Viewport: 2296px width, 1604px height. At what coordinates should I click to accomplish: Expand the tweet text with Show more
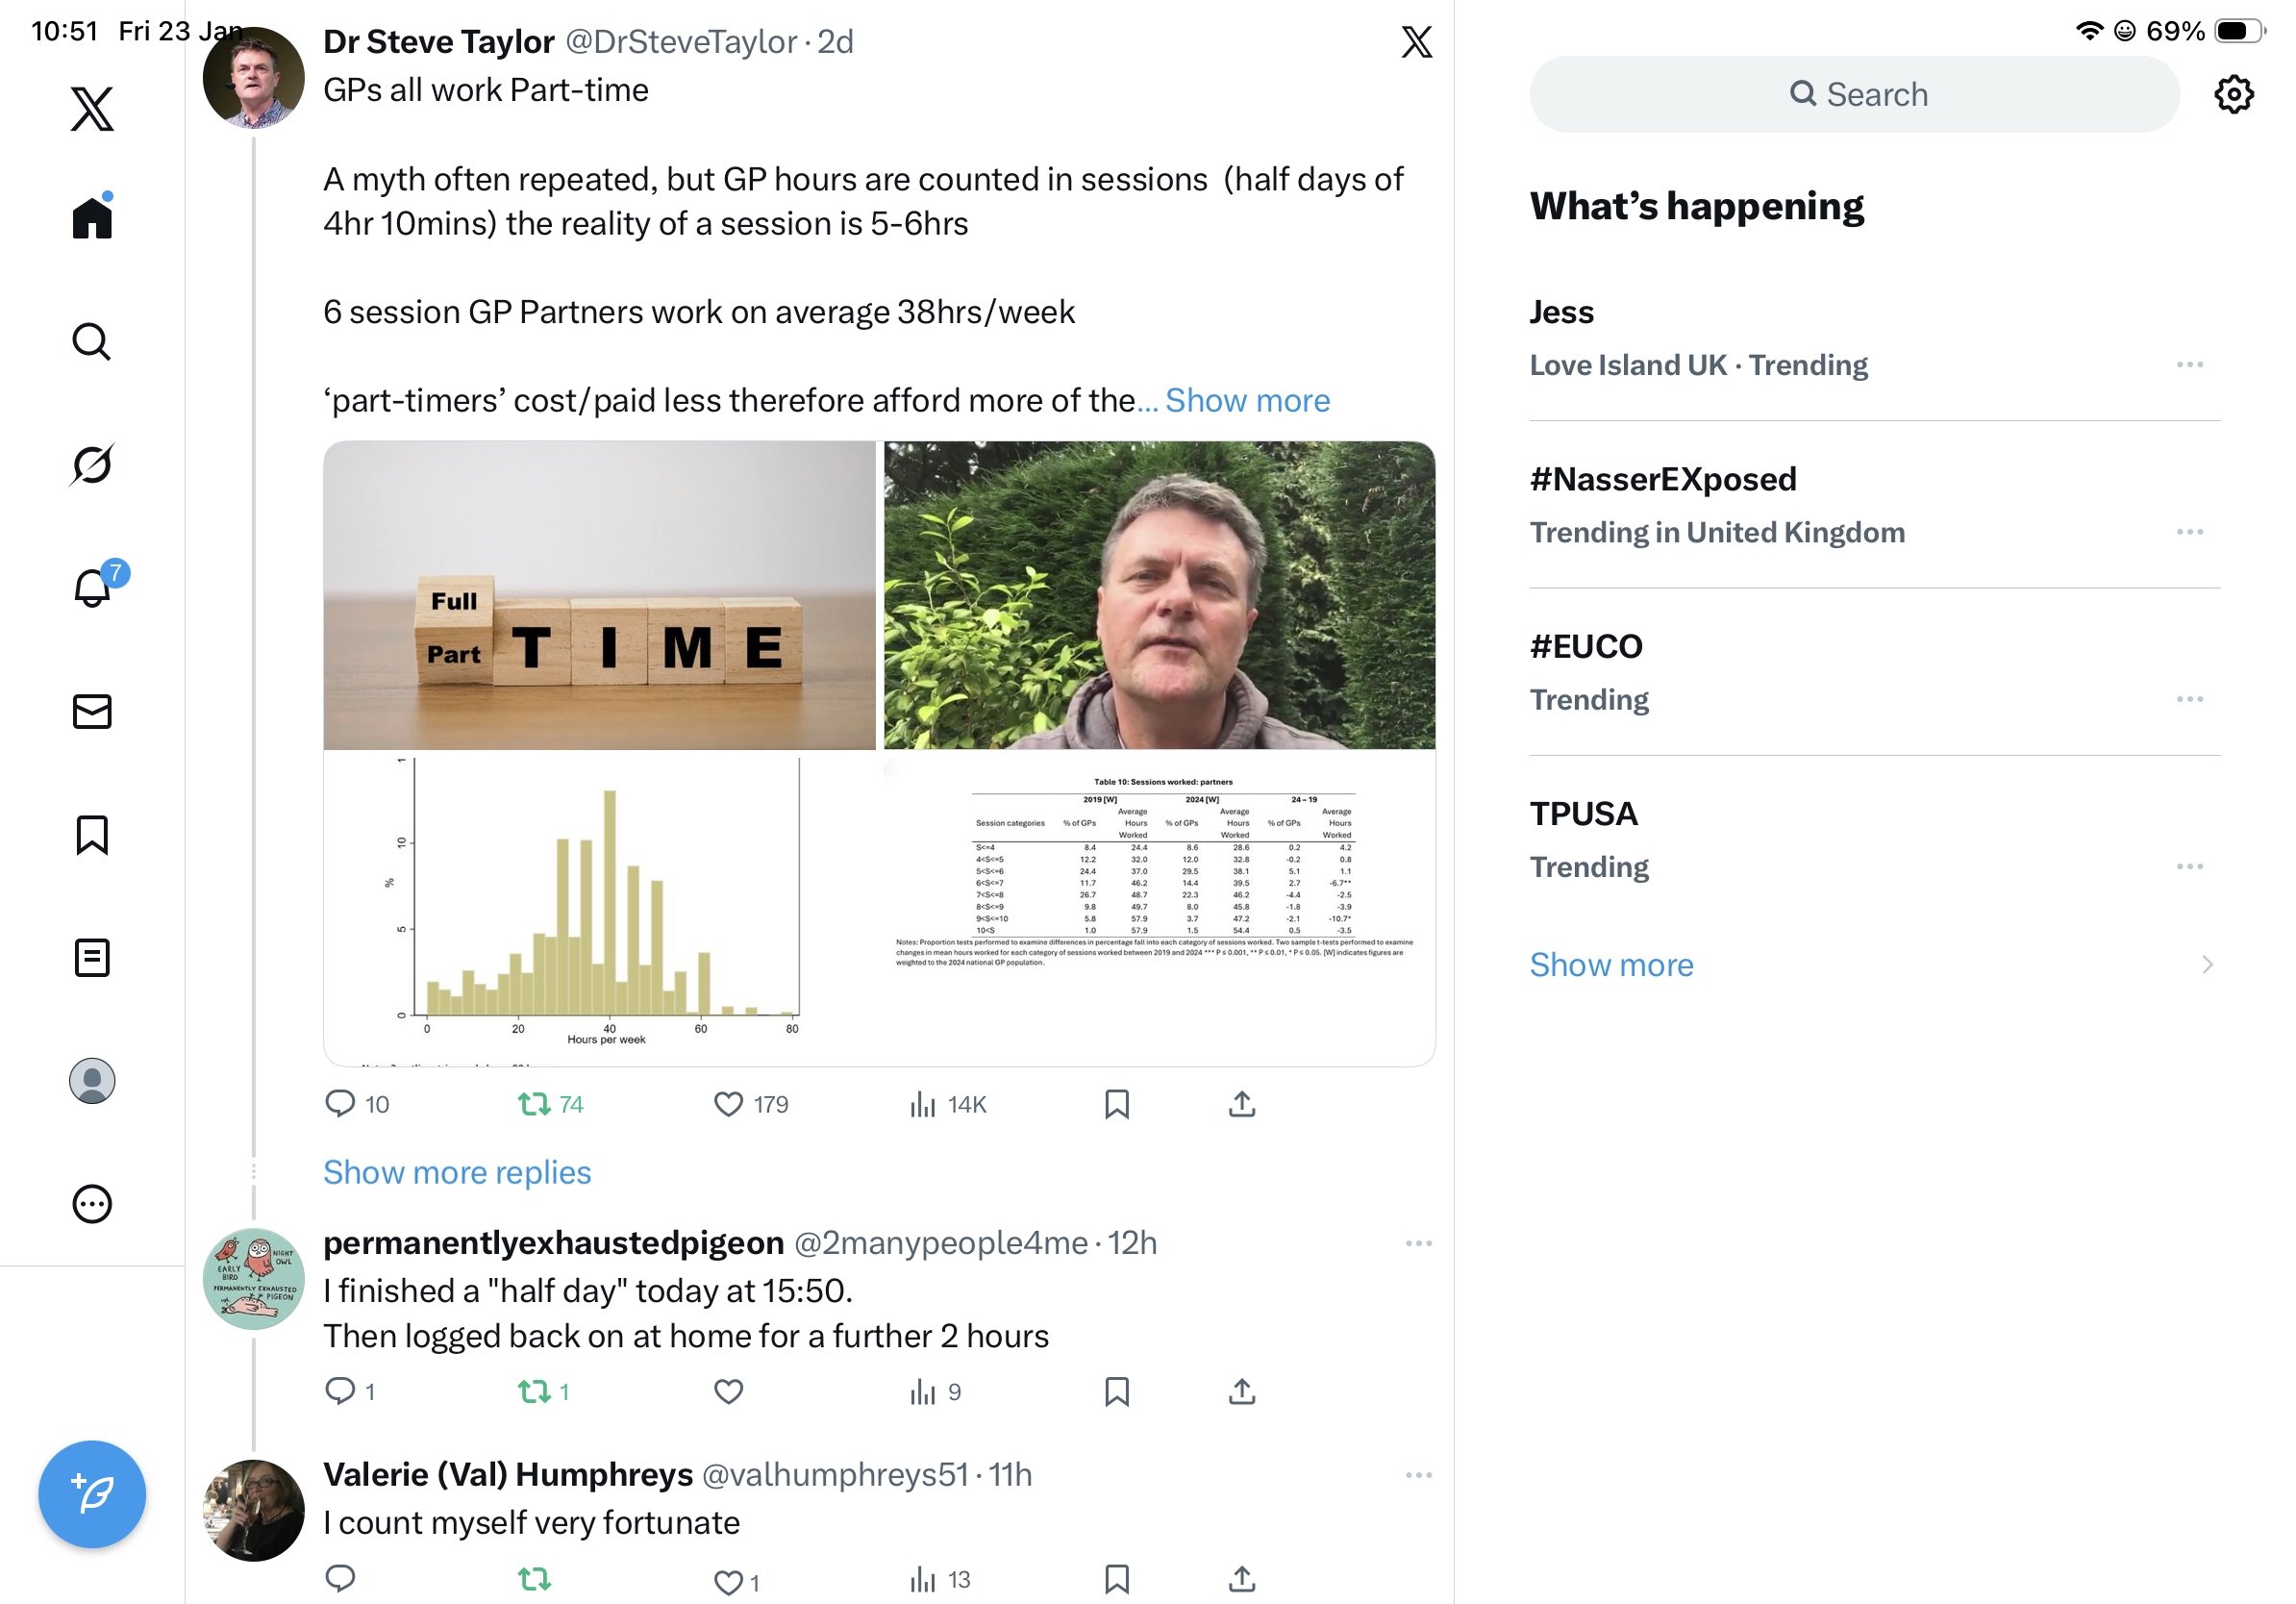click(x=1247, y=400)
